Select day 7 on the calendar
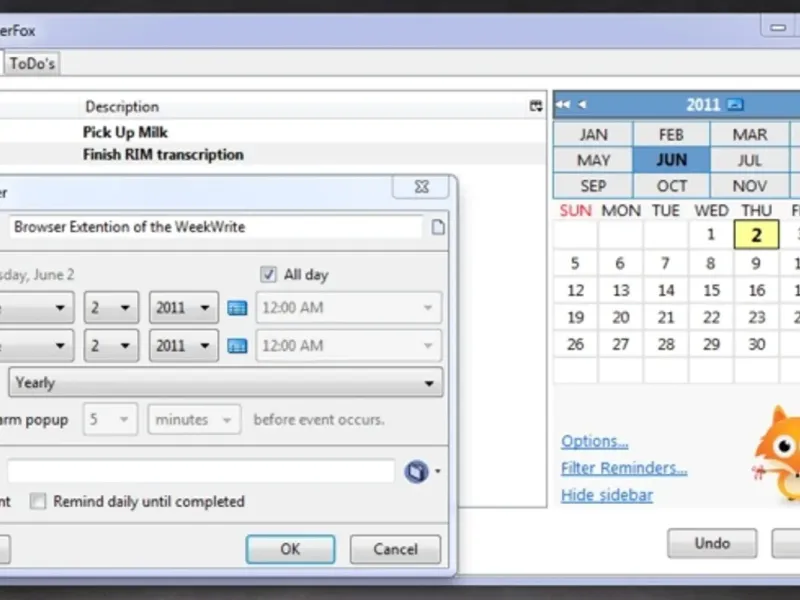This screenshot has height=600, width=800. (x=665, y=263)
